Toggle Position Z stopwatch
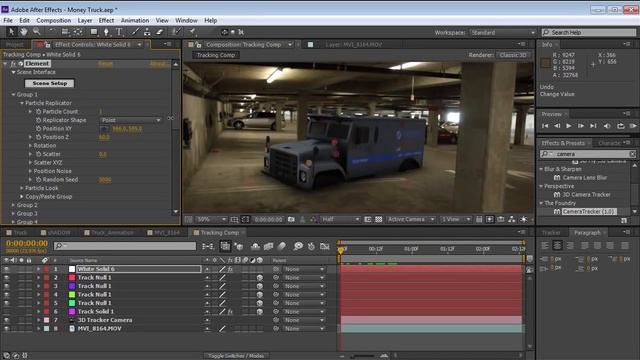 click(x=38, y=137)
